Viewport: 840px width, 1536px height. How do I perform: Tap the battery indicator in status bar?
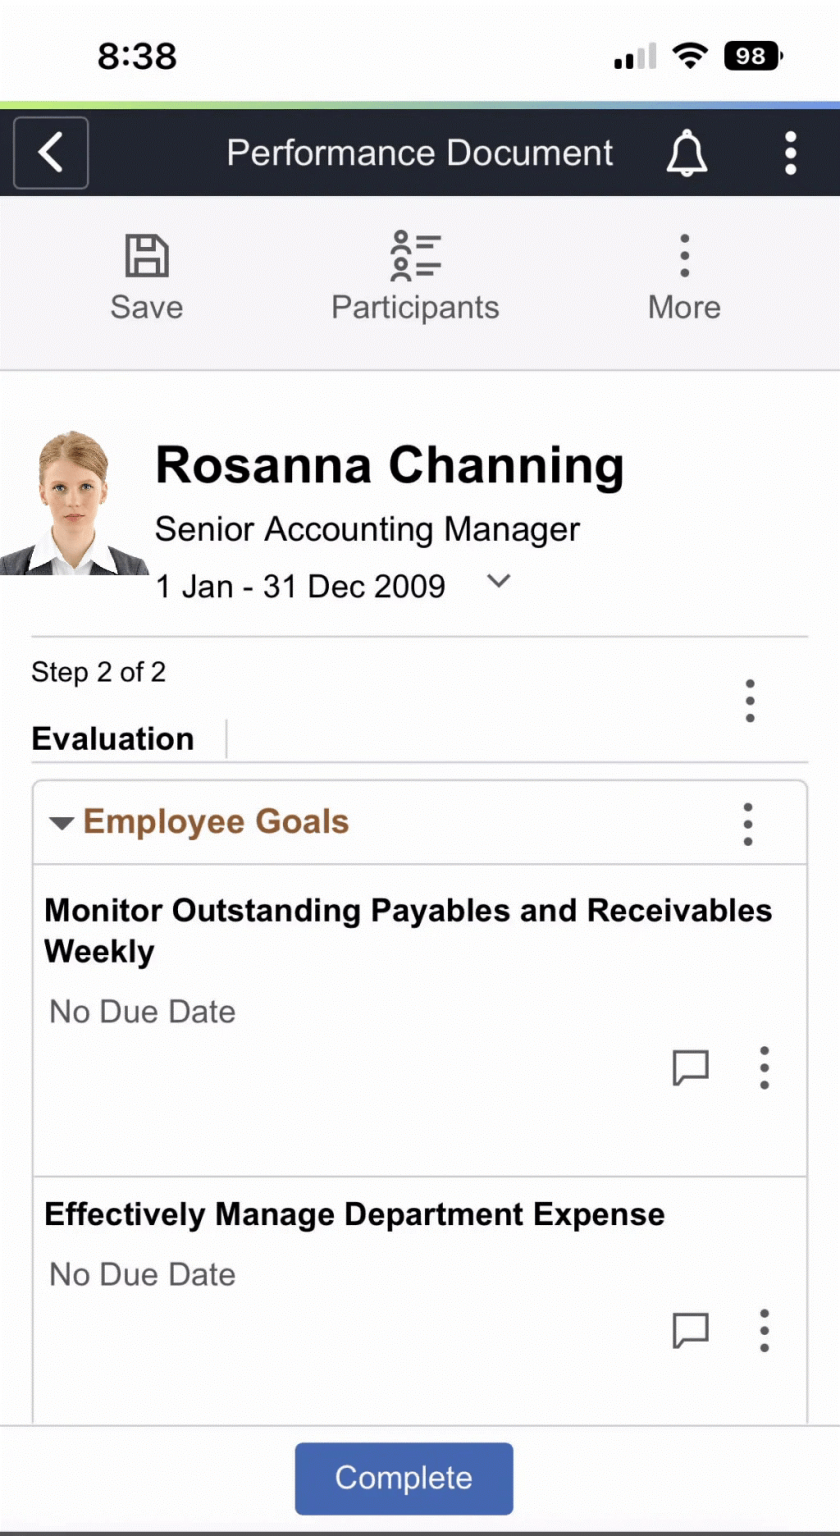[752, 57]
